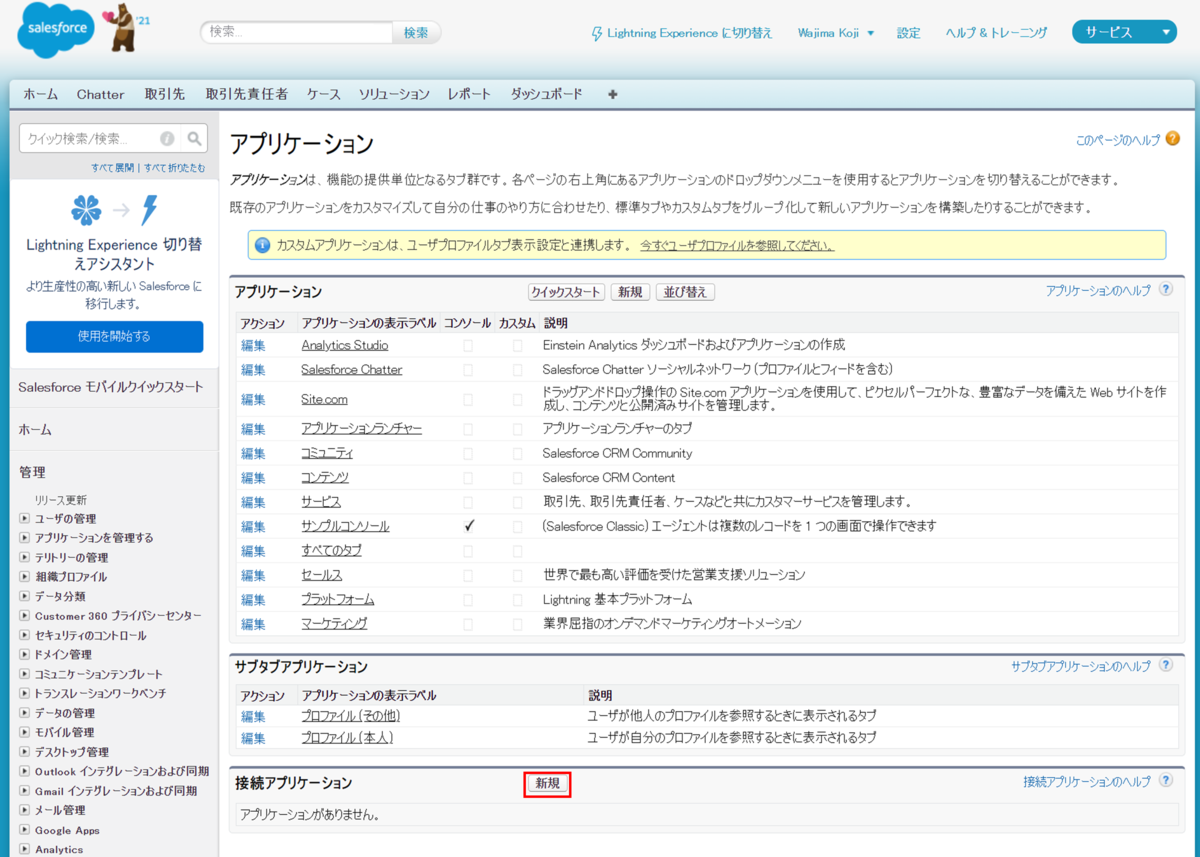Image resolution: width=1200 pixels, height=857 pixels.
Task: Toggle custom checkbox for Salesforce Chatter
Action: coord(517,369)
